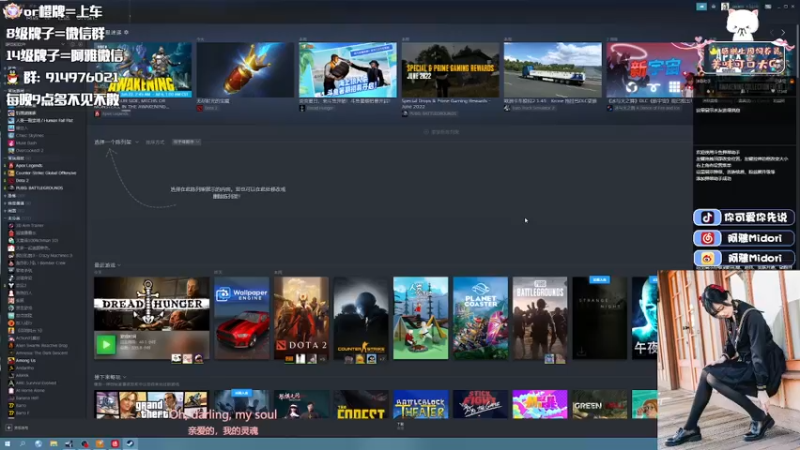
Task: Click Among Us icon in sidebar
Action: 11,360
